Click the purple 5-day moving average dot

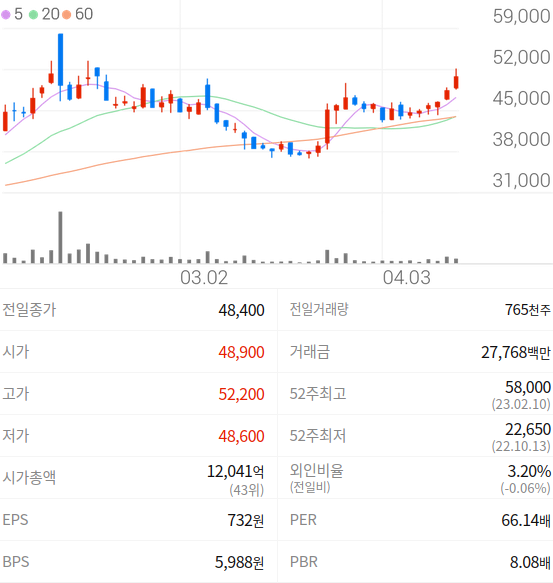[x=6, y=15]
